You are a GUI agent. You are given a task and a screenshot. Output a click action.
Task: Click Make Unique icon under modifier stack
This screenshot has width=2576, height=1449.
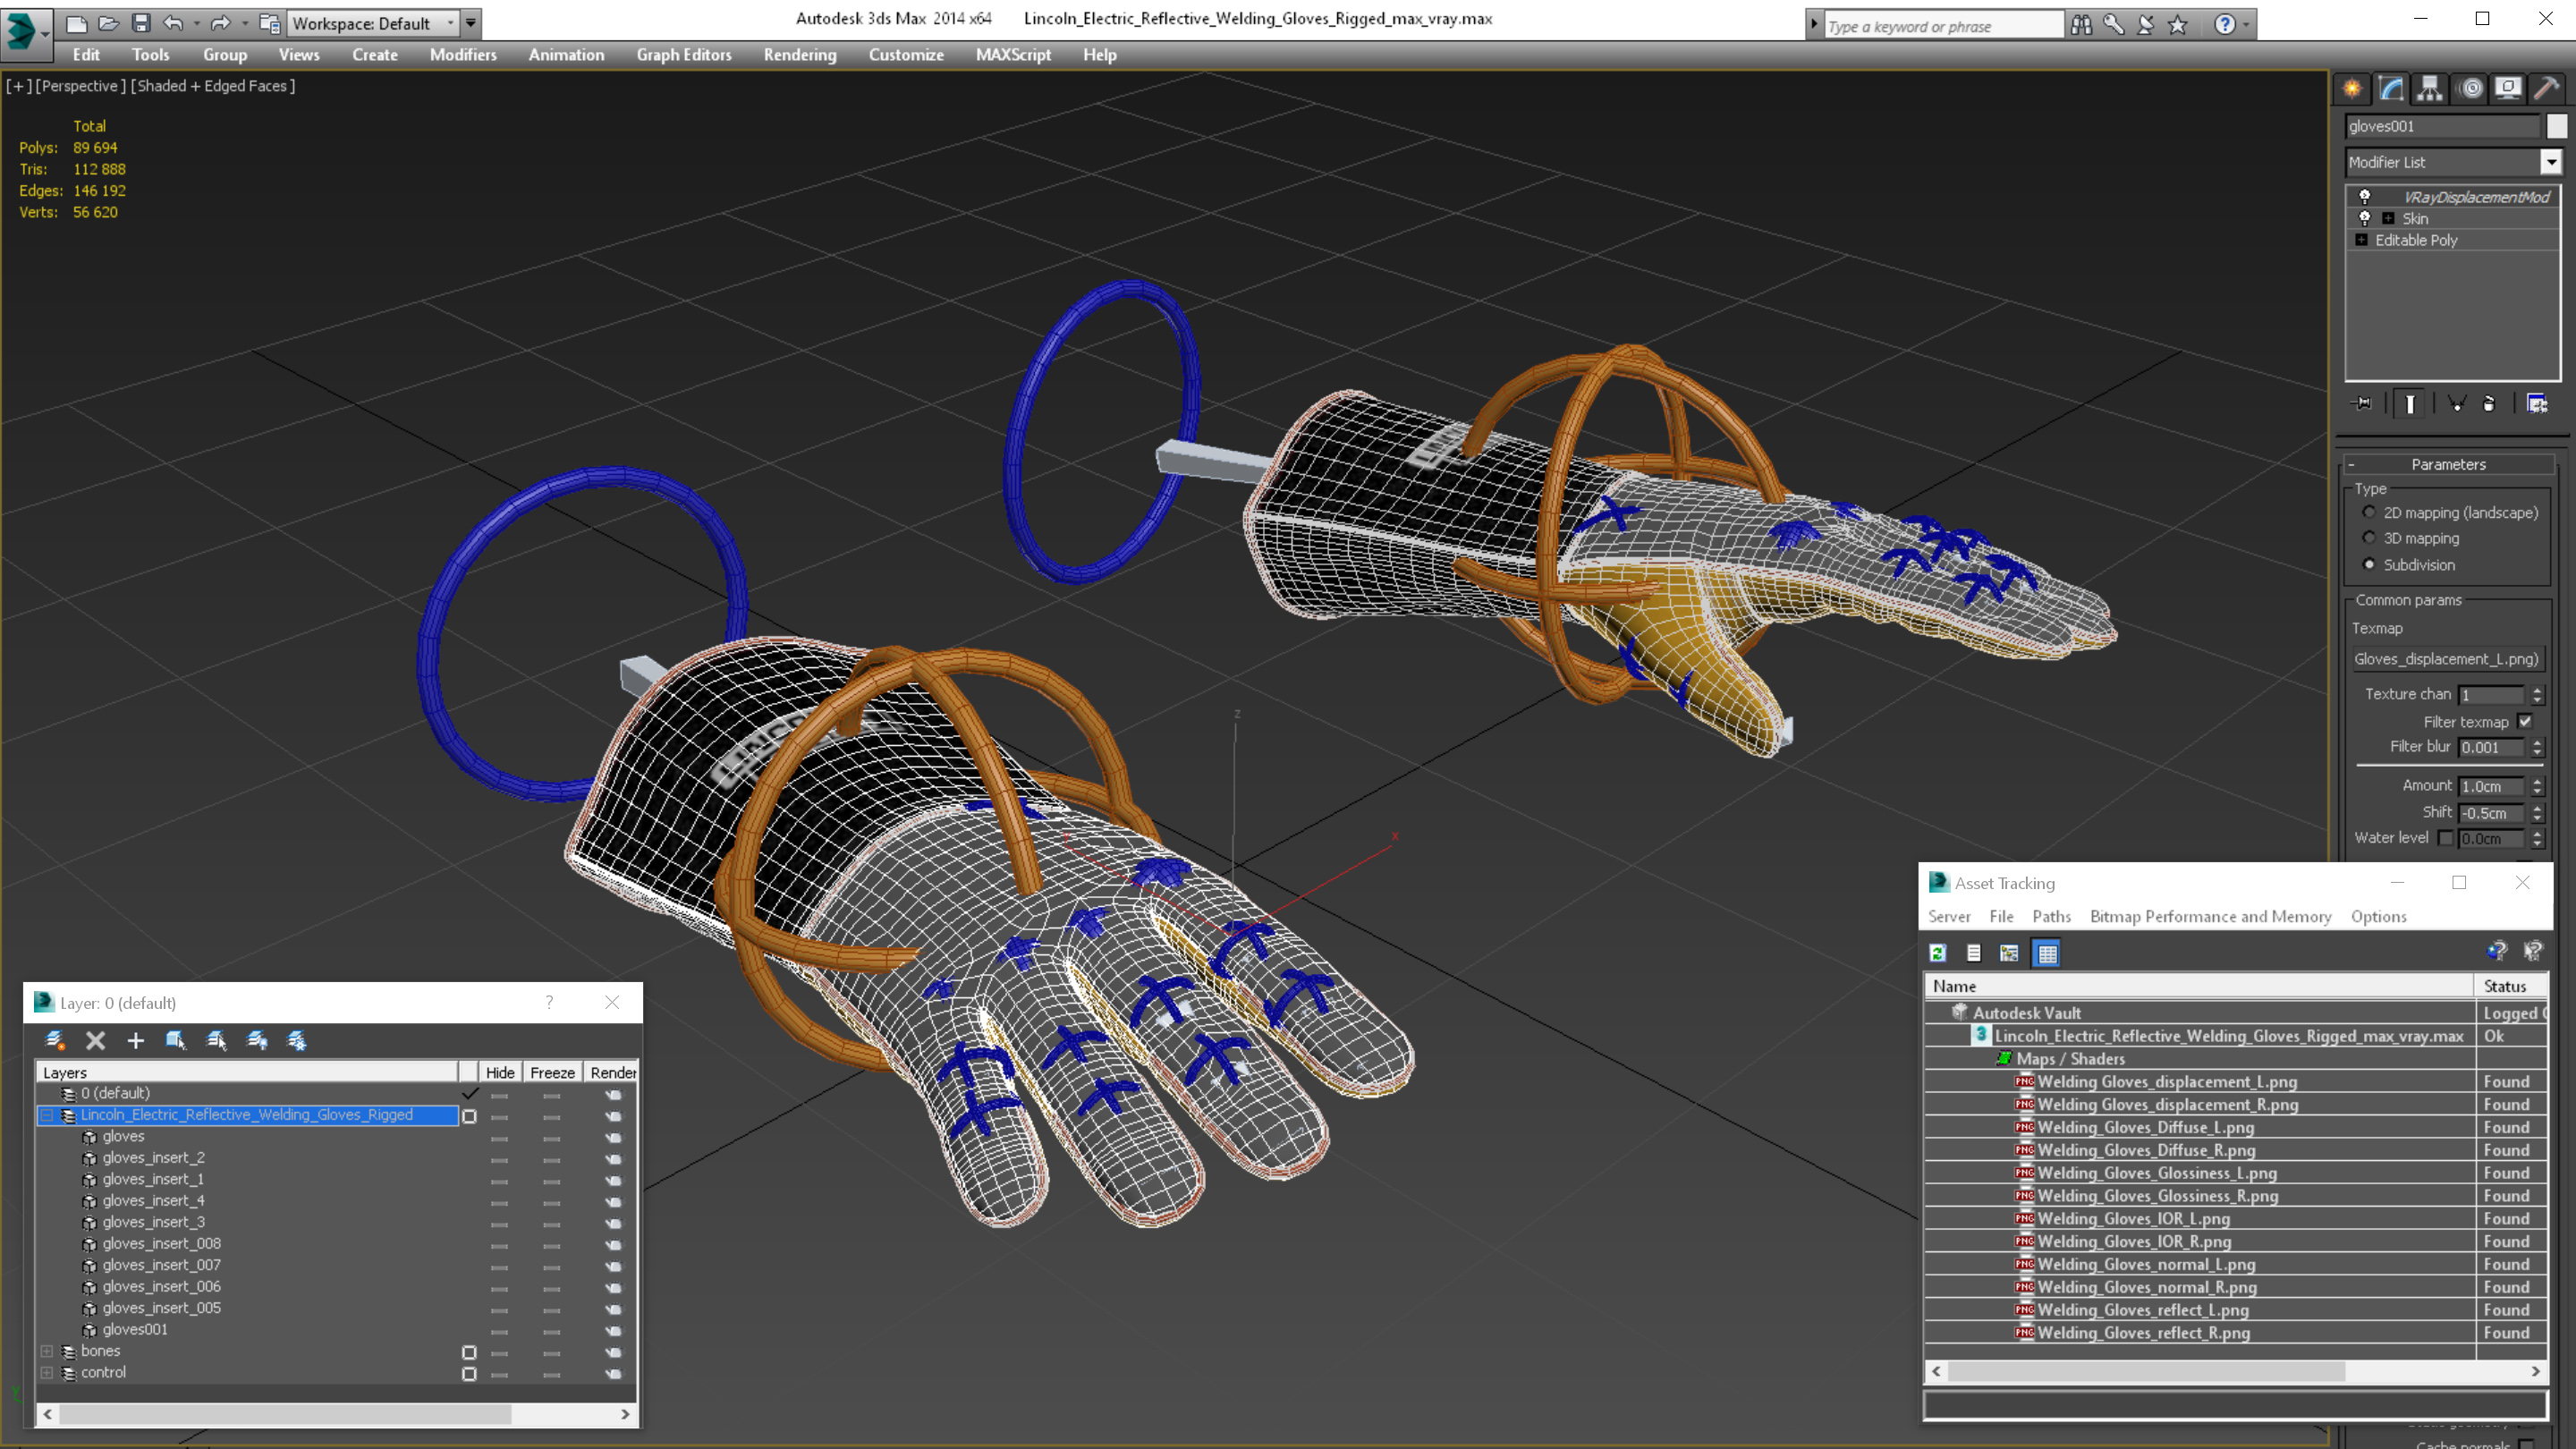click(x=2456, y=403)
